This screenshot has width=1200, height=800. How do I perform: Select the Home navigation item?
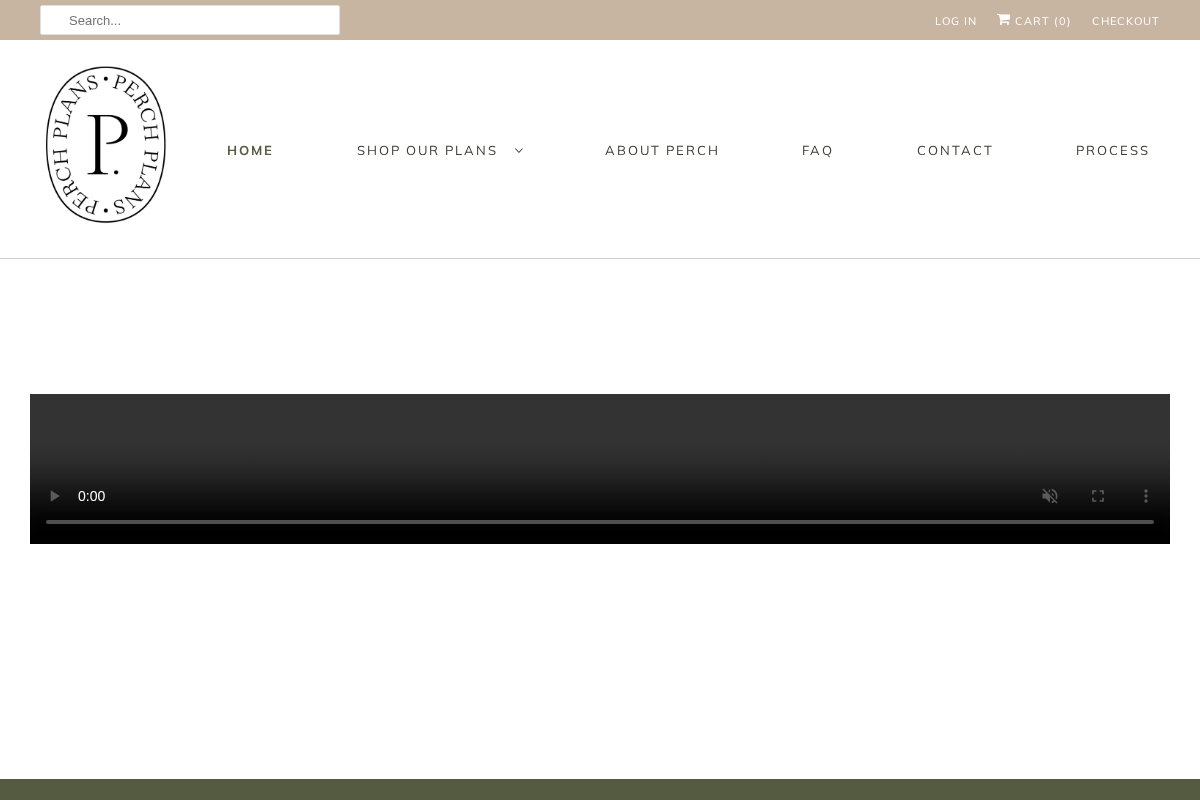coord(250,150)
